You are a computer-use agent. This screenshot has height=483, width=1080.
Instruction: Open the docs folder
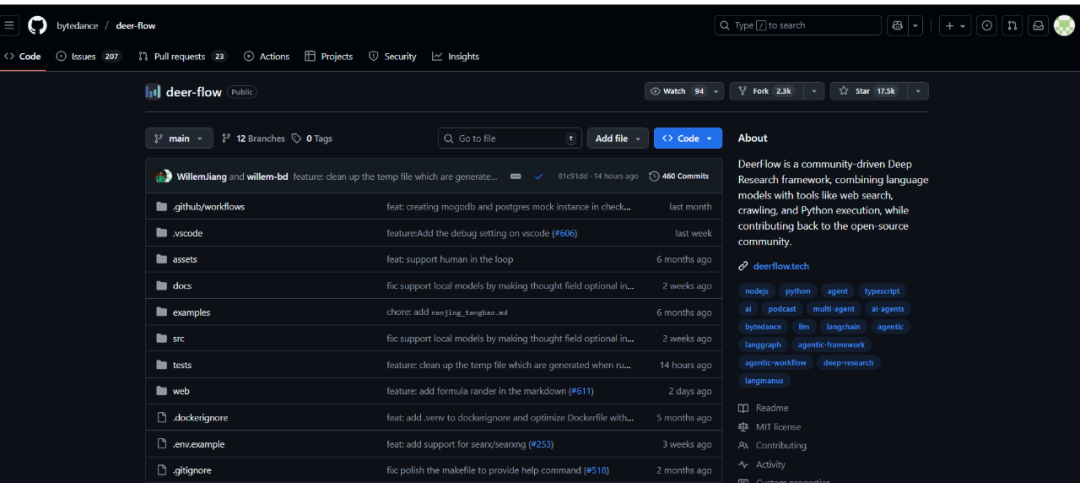pos(182,286)
